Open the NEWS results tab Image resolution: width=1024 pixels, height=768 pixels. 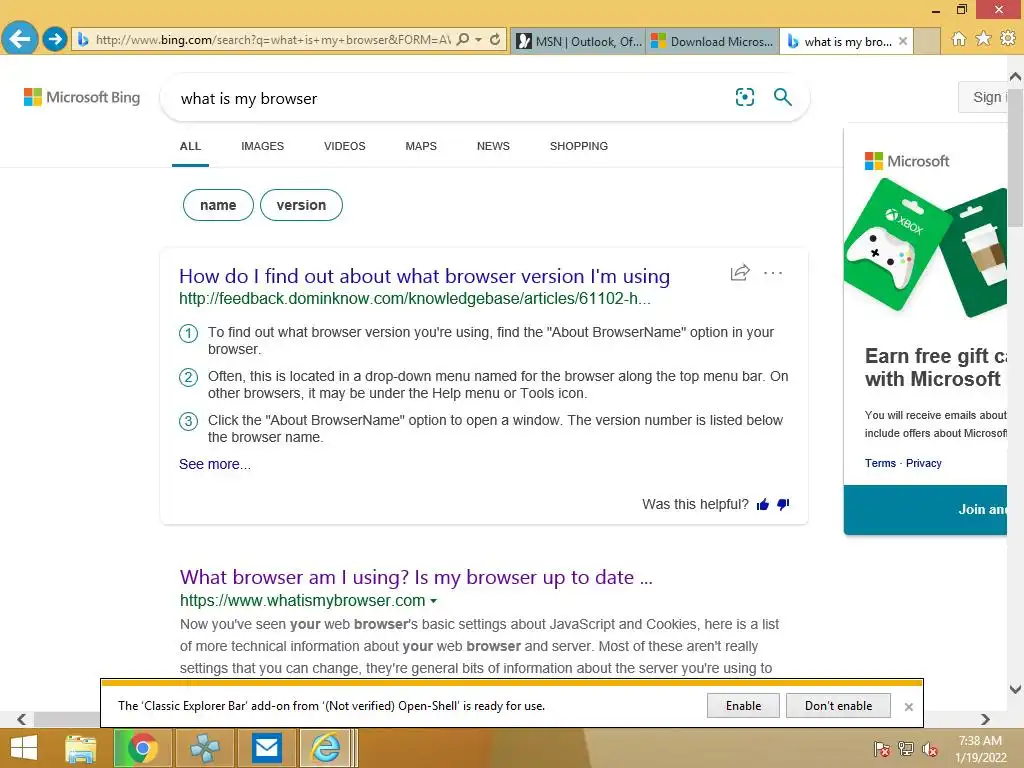(493, 146)
